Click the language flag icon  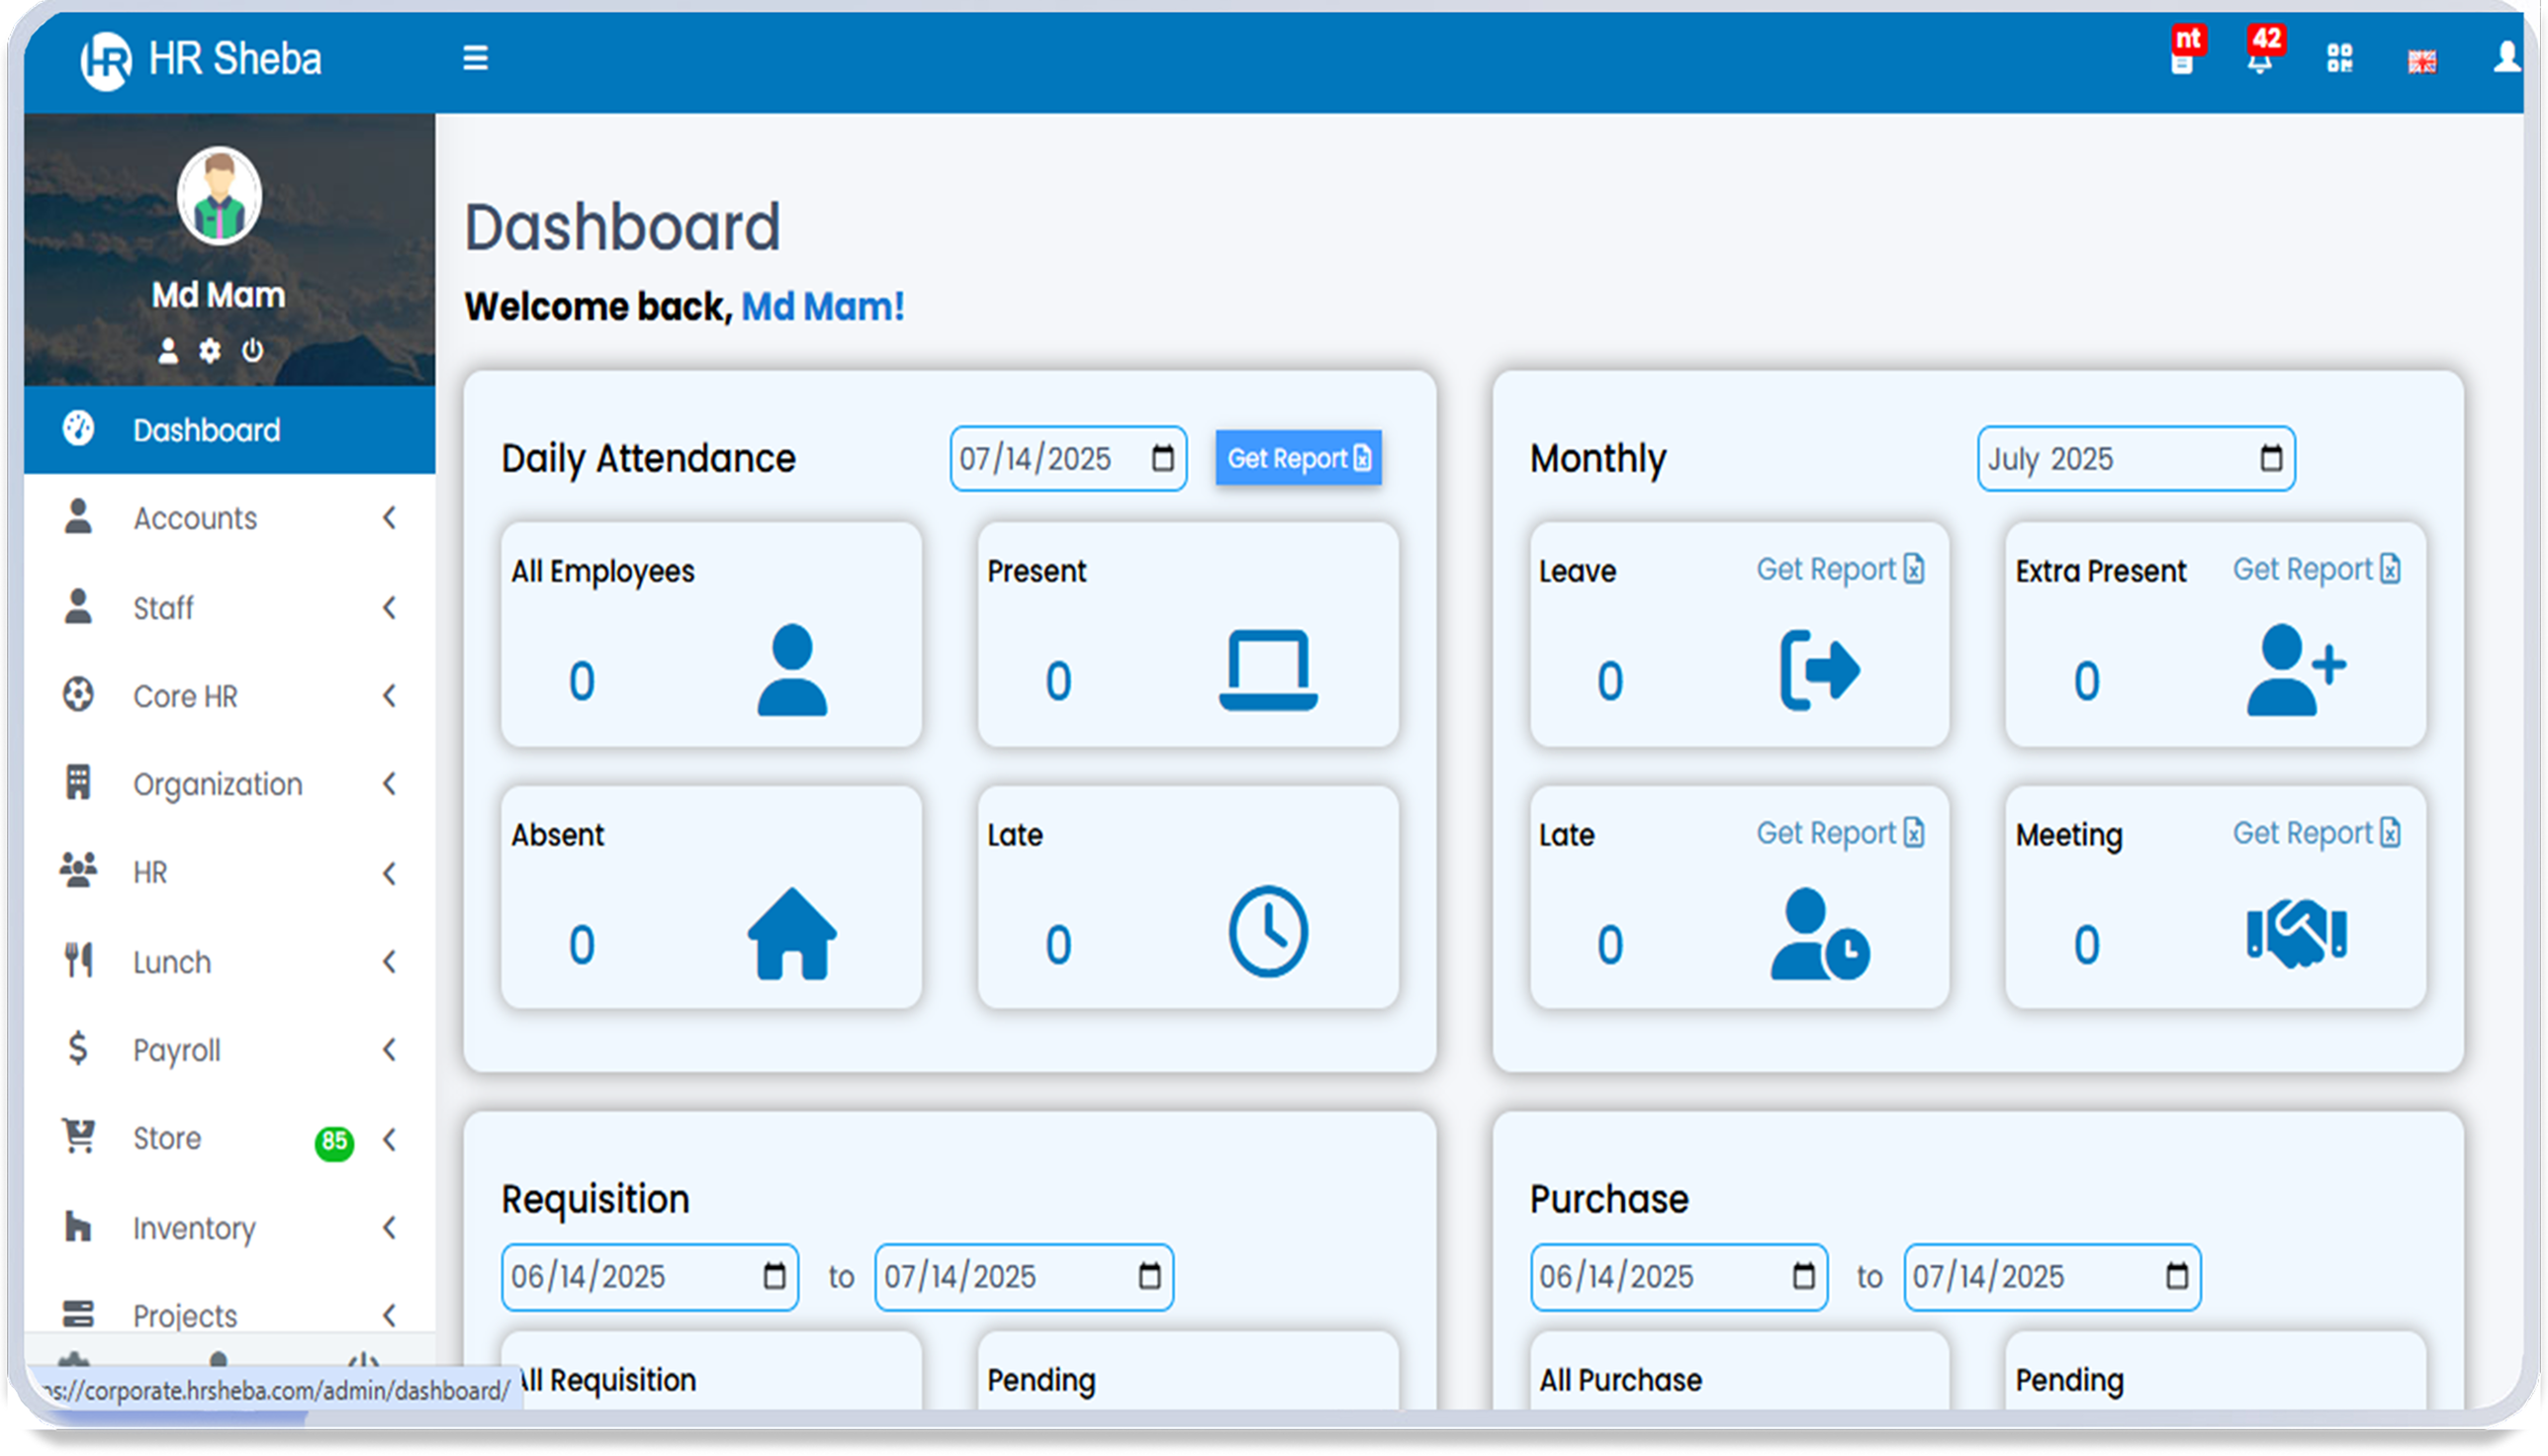click(2421, 62)
